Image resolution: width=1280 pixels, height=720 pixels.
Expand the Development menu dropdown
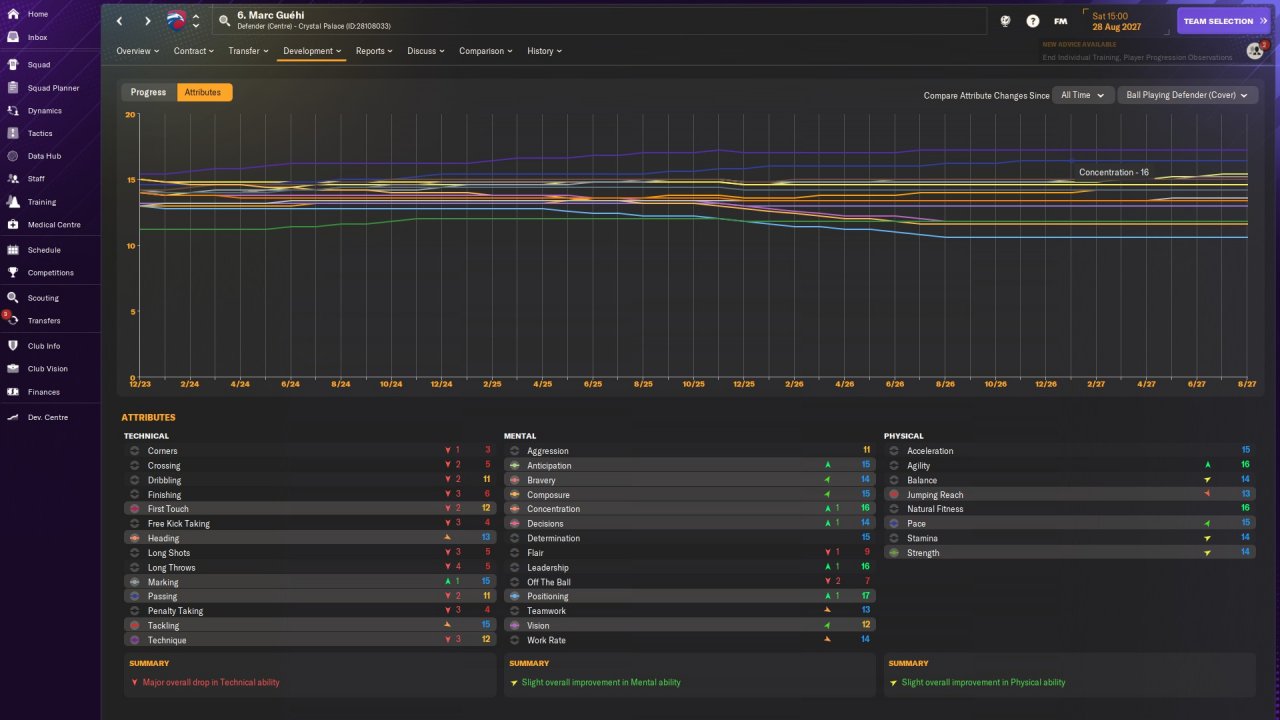point(312,51)
